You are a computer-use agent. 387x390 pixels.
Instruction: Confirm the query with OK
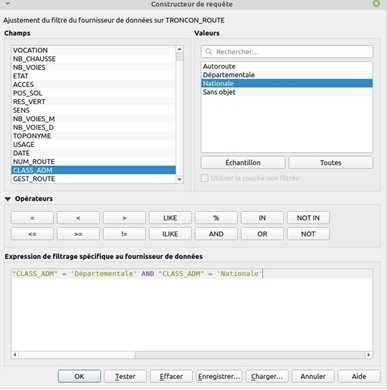[x=79, y=376]
